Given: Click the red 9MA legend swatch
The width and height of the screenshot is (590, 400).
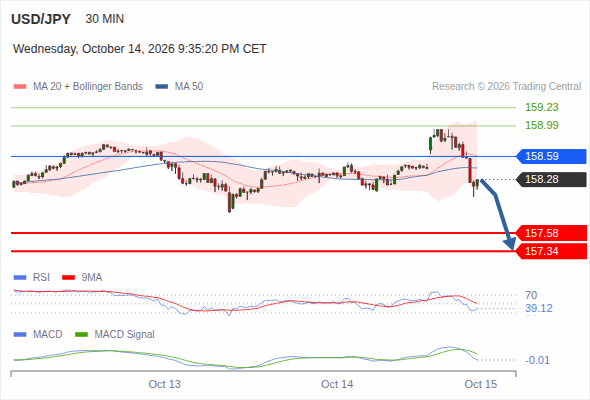Looking at the screenshot, I should [68, 278].
